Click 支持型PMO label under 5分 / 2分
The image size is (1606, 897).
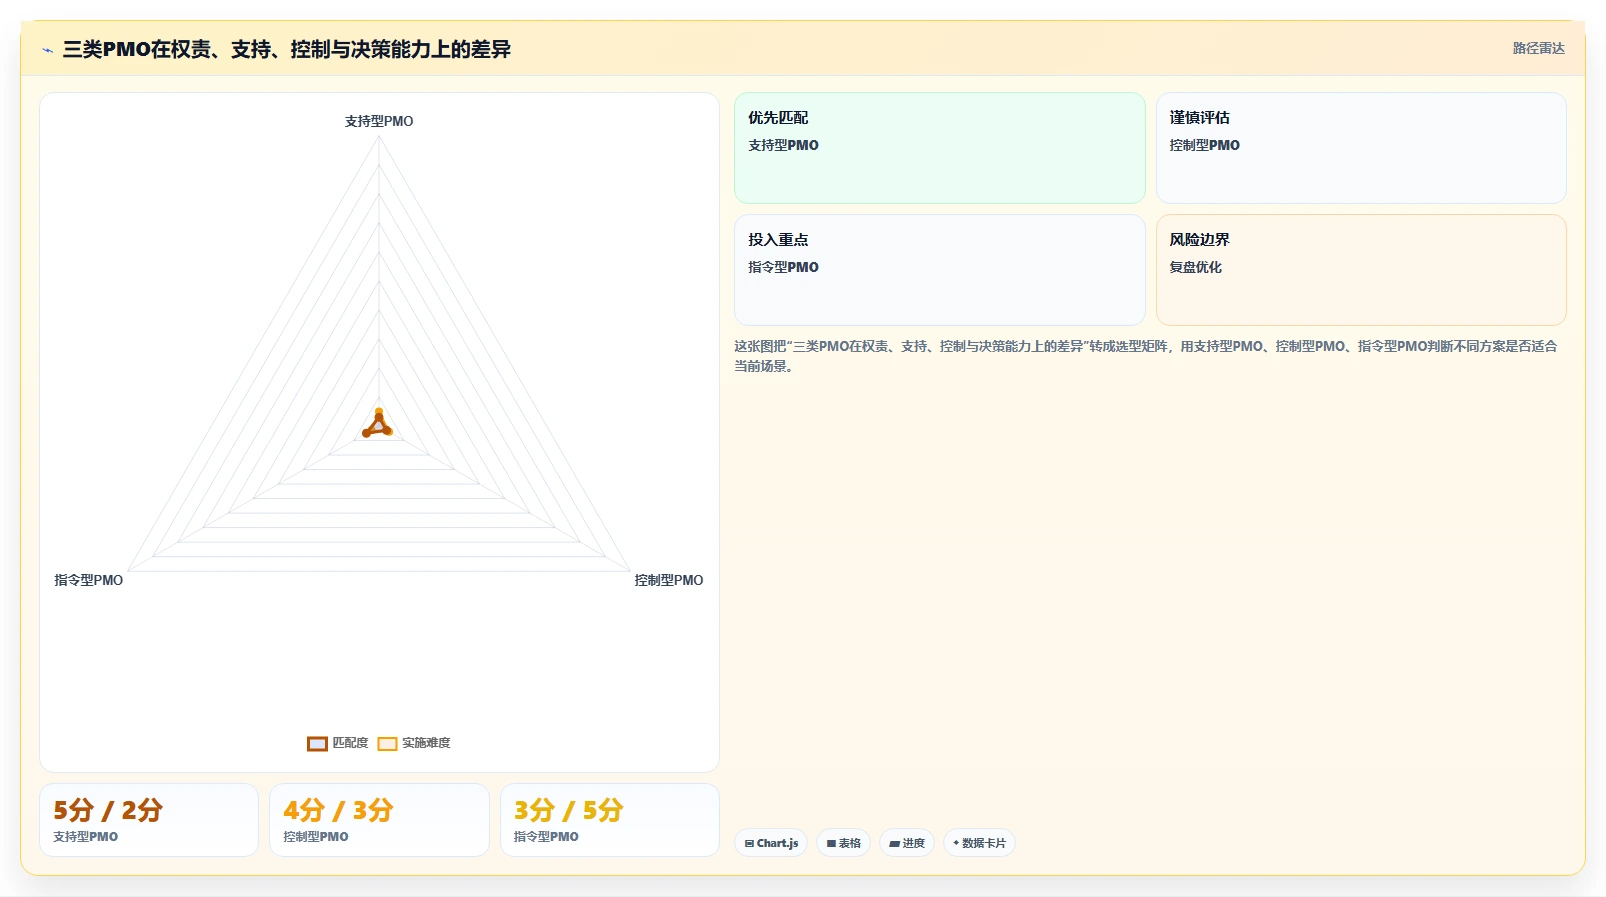pos(85,837)
